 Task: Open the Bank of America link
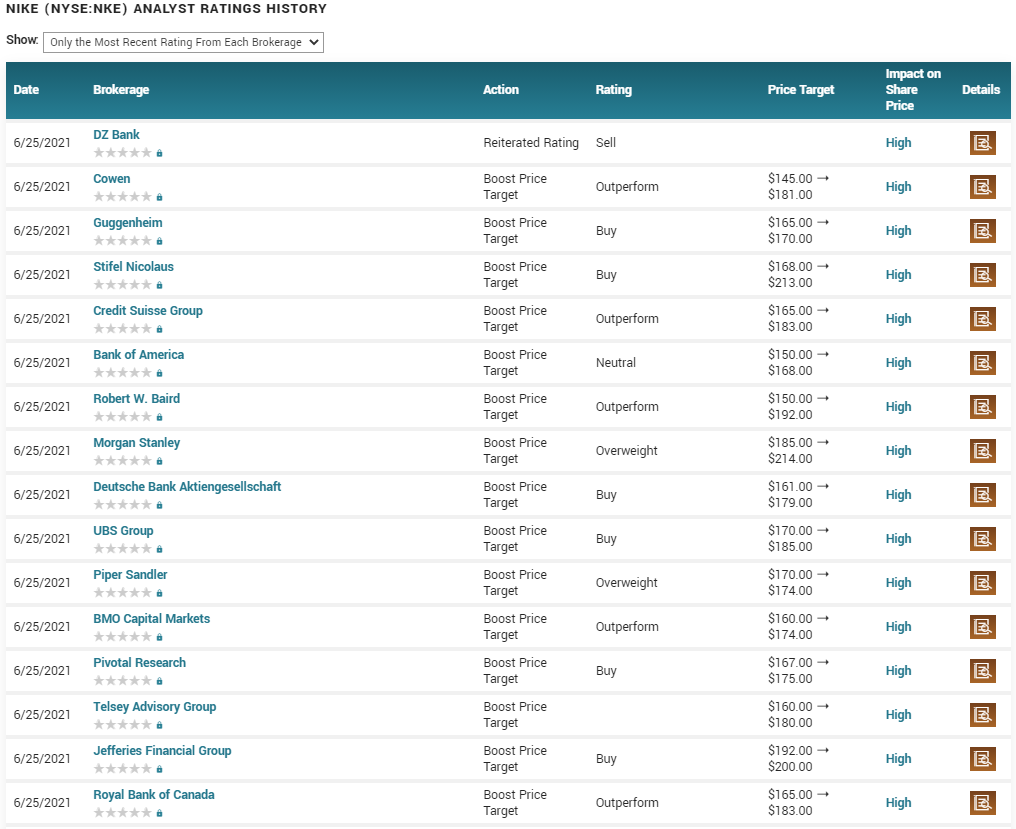coord(139,355)
